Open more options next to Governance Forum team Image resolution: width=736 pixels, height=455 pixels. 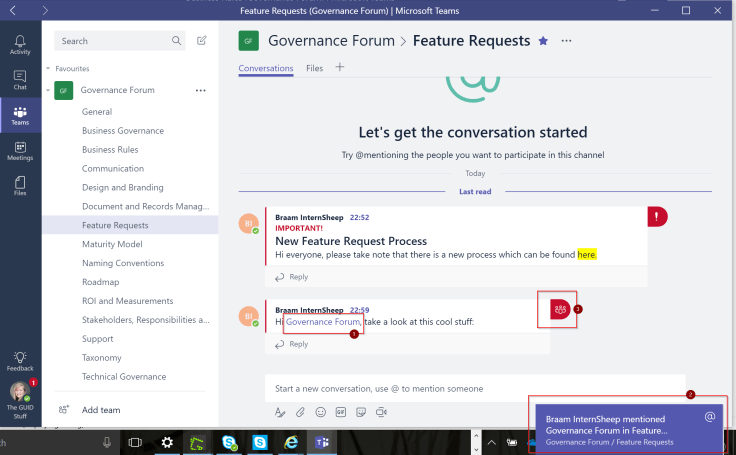[200, 90]
